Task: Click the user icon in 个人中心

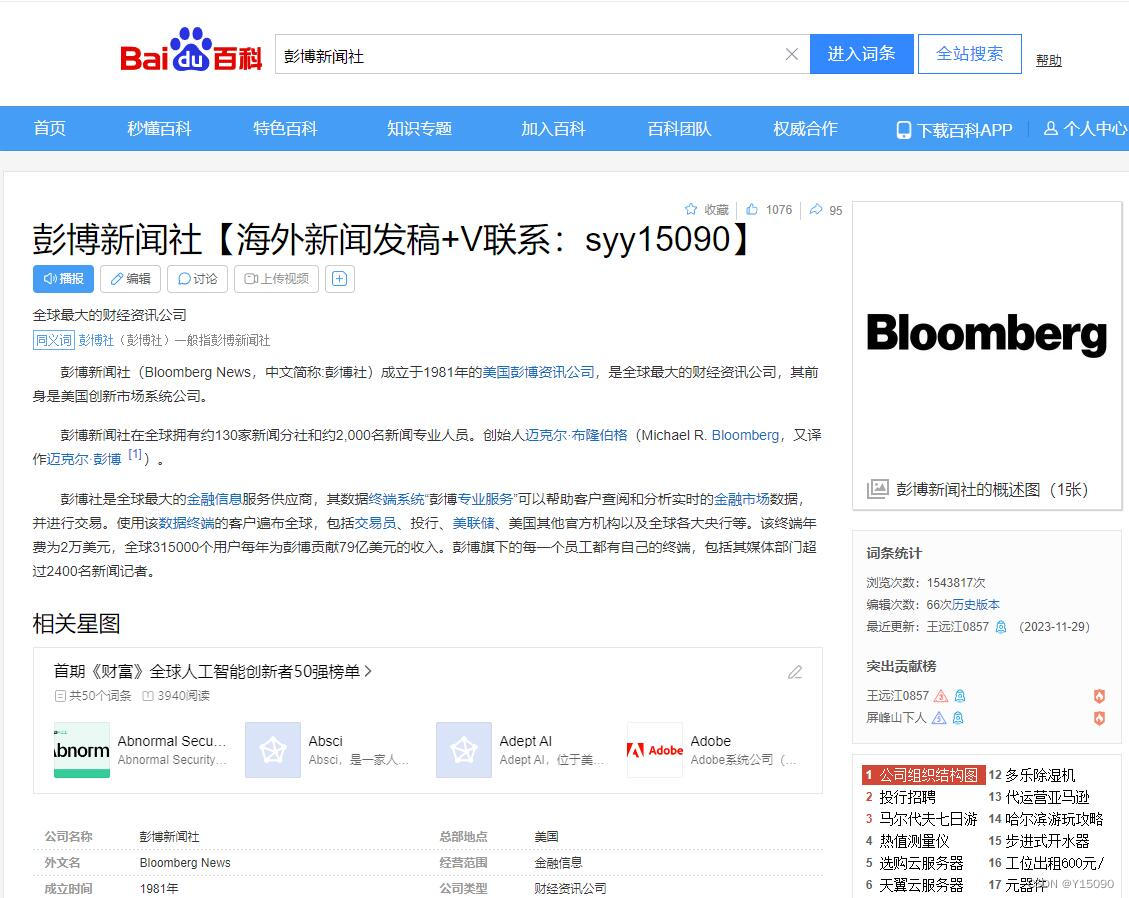Action: pyautogui.click(x=1051, y=128)
